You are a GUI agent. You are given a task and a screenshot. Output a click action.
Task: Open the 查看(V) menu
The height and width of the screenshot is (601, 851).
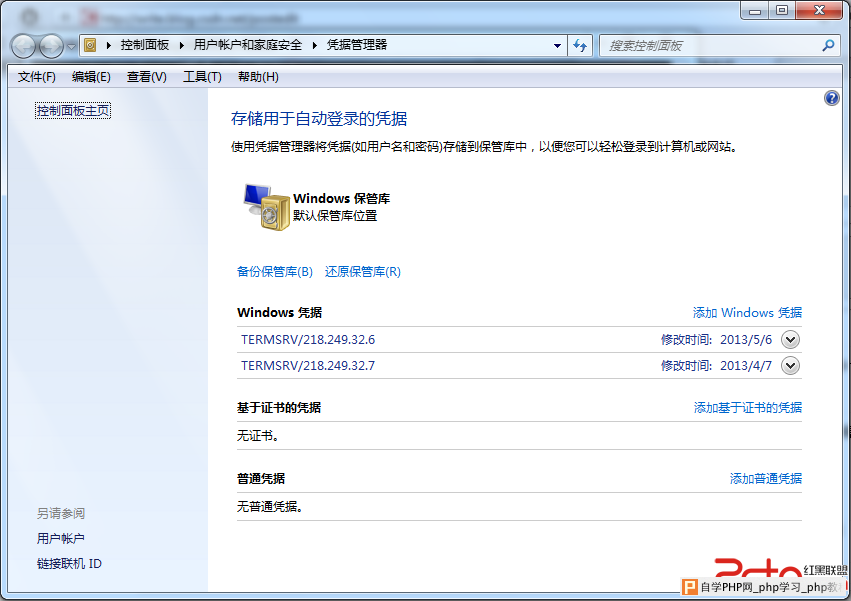pyautogui.click(x=147, y=77)
